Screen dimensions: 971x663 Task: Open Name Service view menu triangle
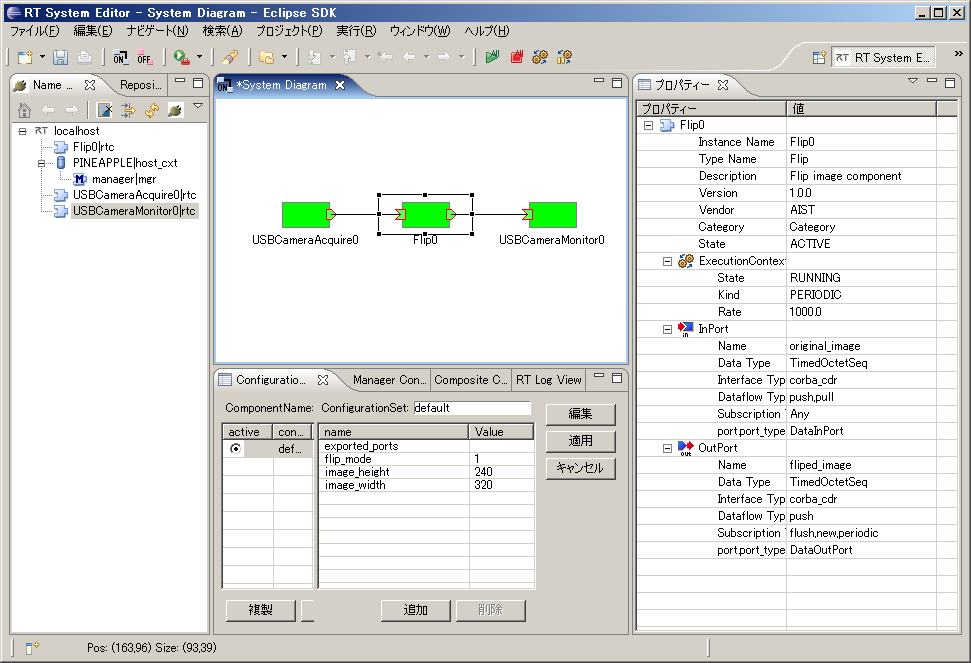(198, 106)
